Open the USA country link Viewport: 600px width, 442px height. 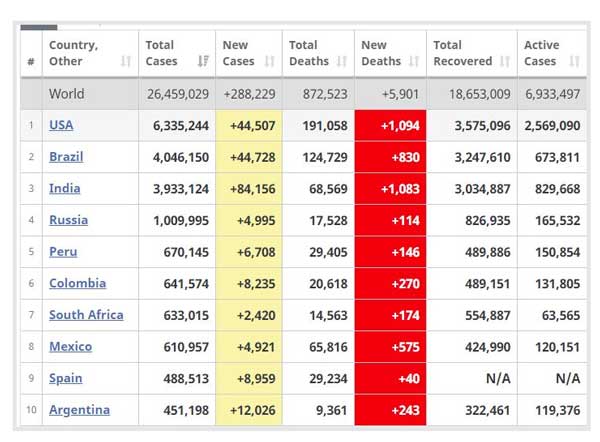(61, 125)
